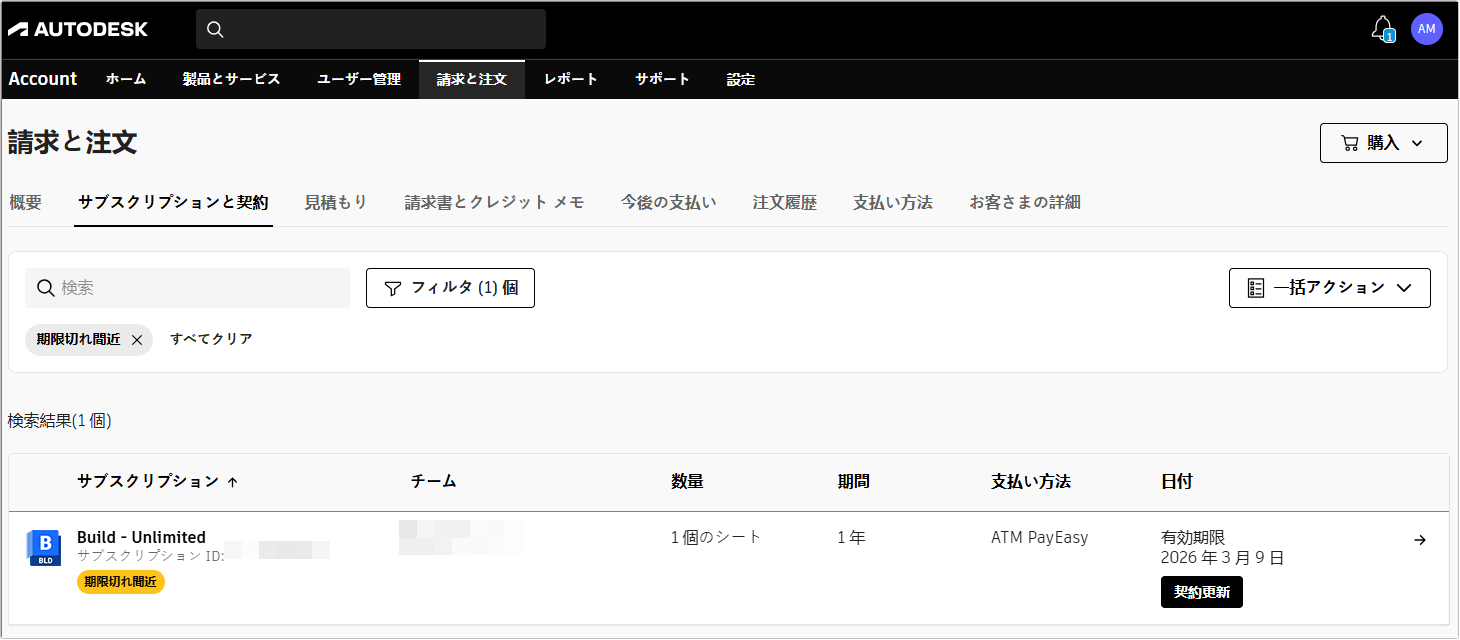Sort by the サブスクリプション column header
Screen dimensions: 1460x640
click(x=157, y=482)
